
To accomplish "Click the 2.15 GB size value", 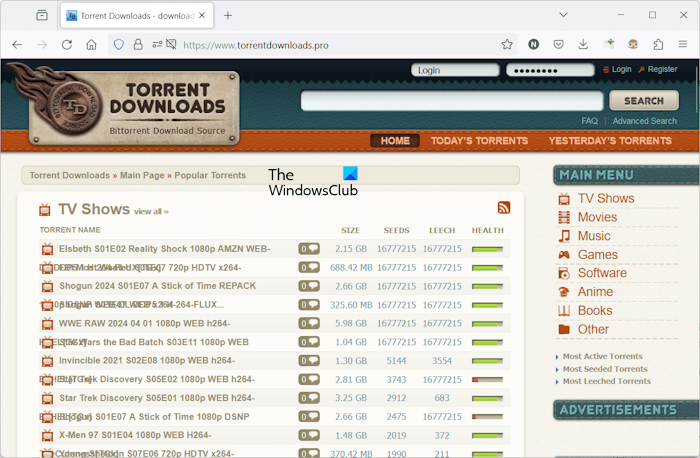I will (x=351, y=249).
